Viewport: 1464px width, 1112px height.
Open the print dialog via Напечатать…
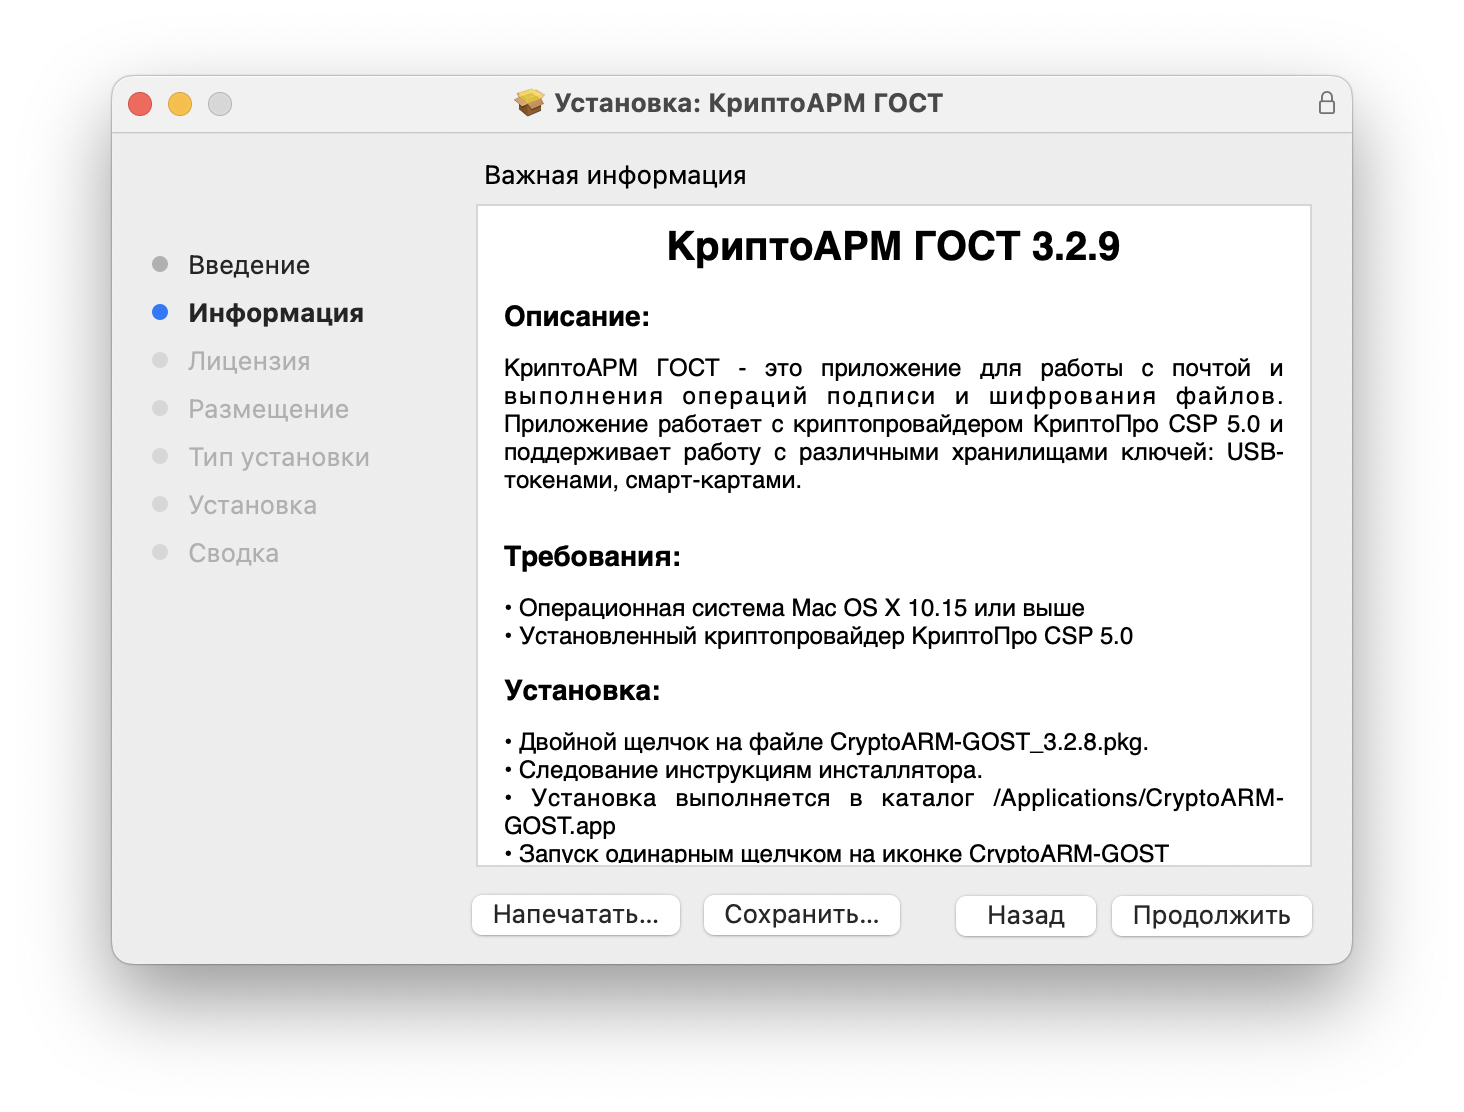(x=576, y=914)
